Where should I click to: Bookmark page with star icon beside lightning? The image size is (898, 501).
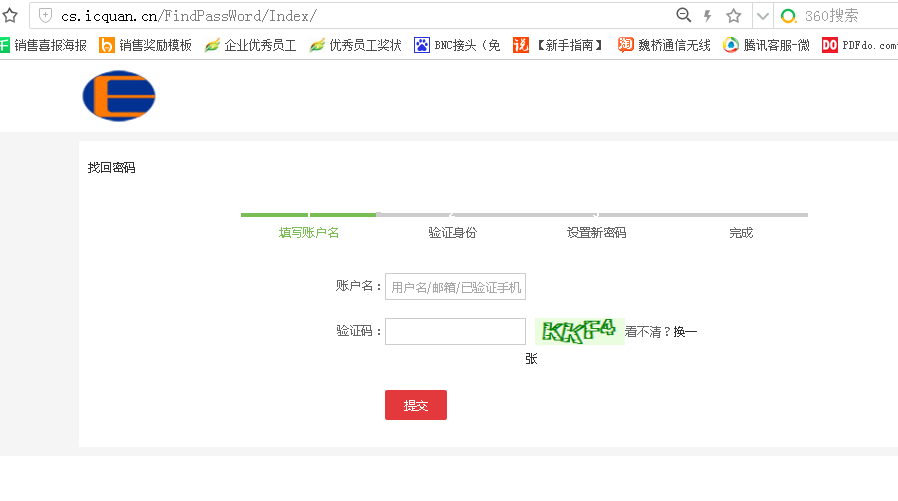(x=733, y=16)
